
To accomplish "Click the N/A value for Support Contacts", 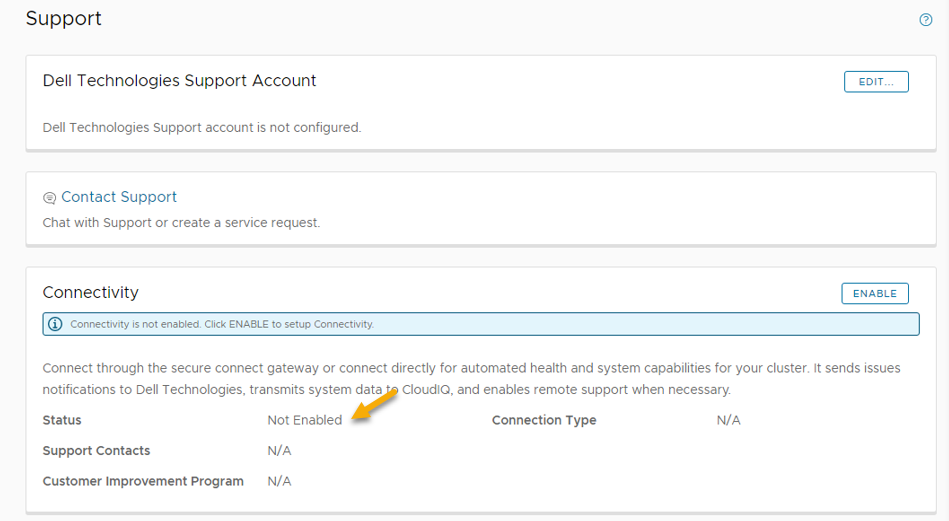I will 279,451.
